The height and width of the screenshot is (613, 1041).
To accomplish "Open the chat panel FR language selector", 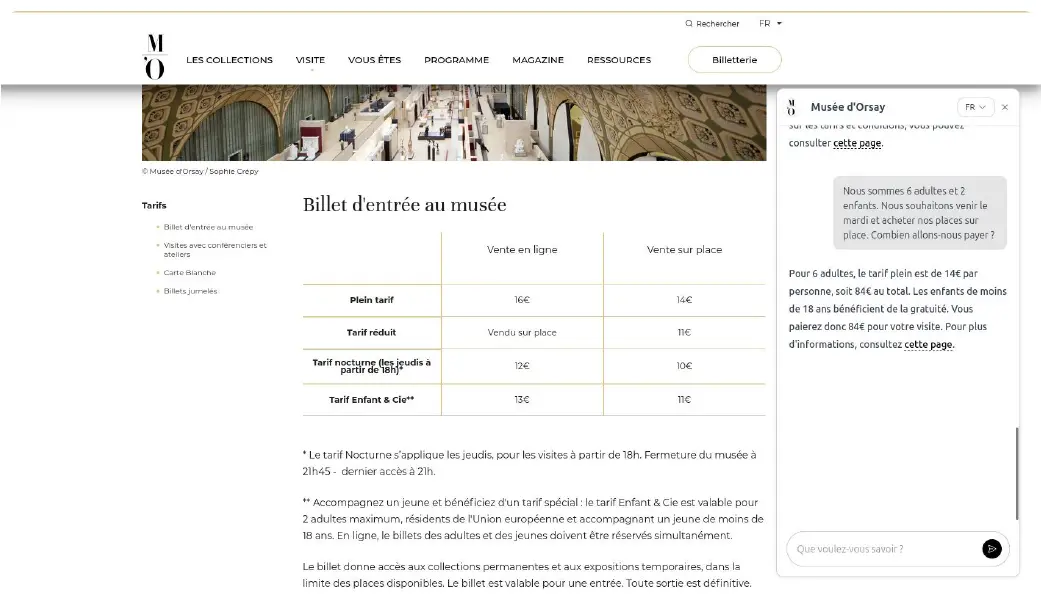I will (x=975, y=107).
